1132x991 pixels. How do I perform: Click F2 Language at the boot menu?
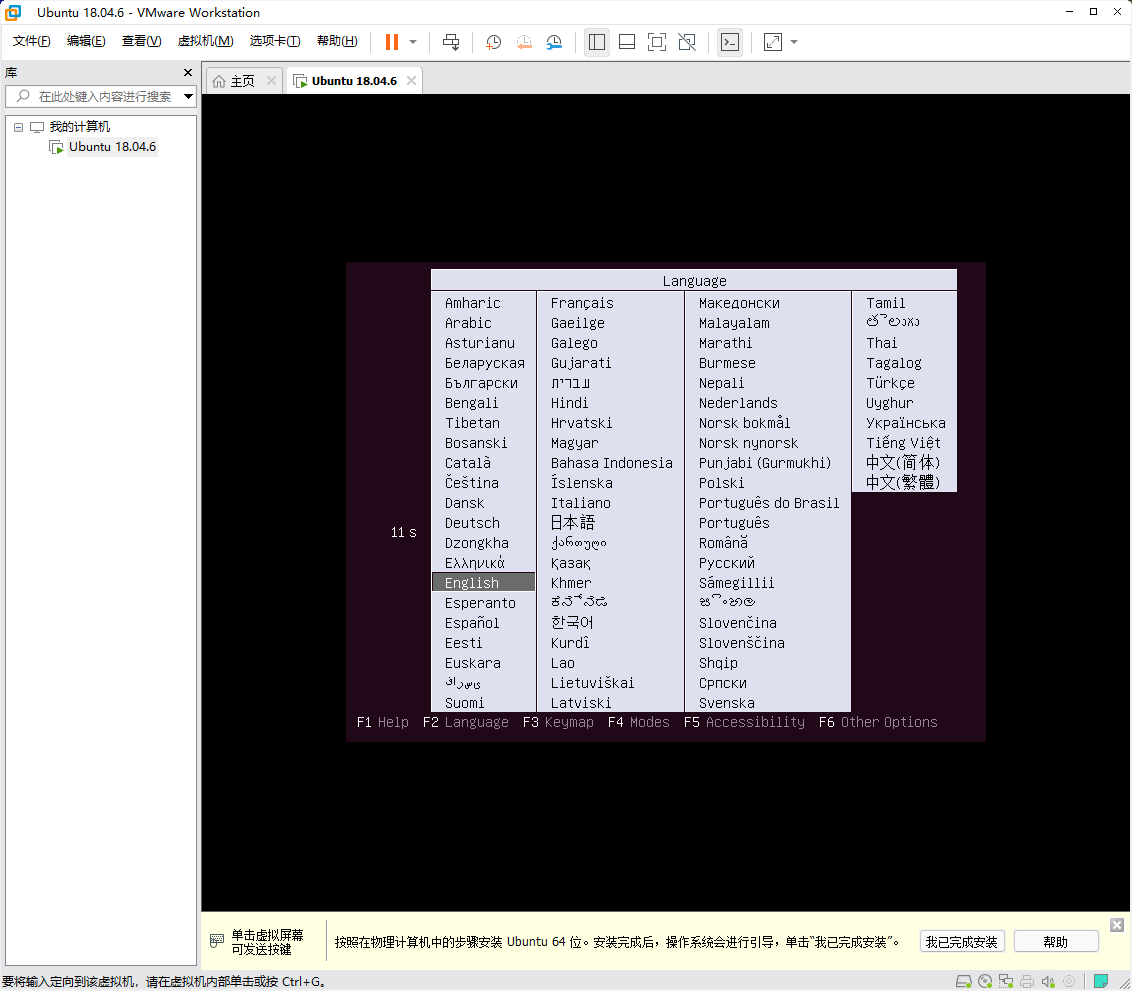pyautogui.click(x=466, y=722)
